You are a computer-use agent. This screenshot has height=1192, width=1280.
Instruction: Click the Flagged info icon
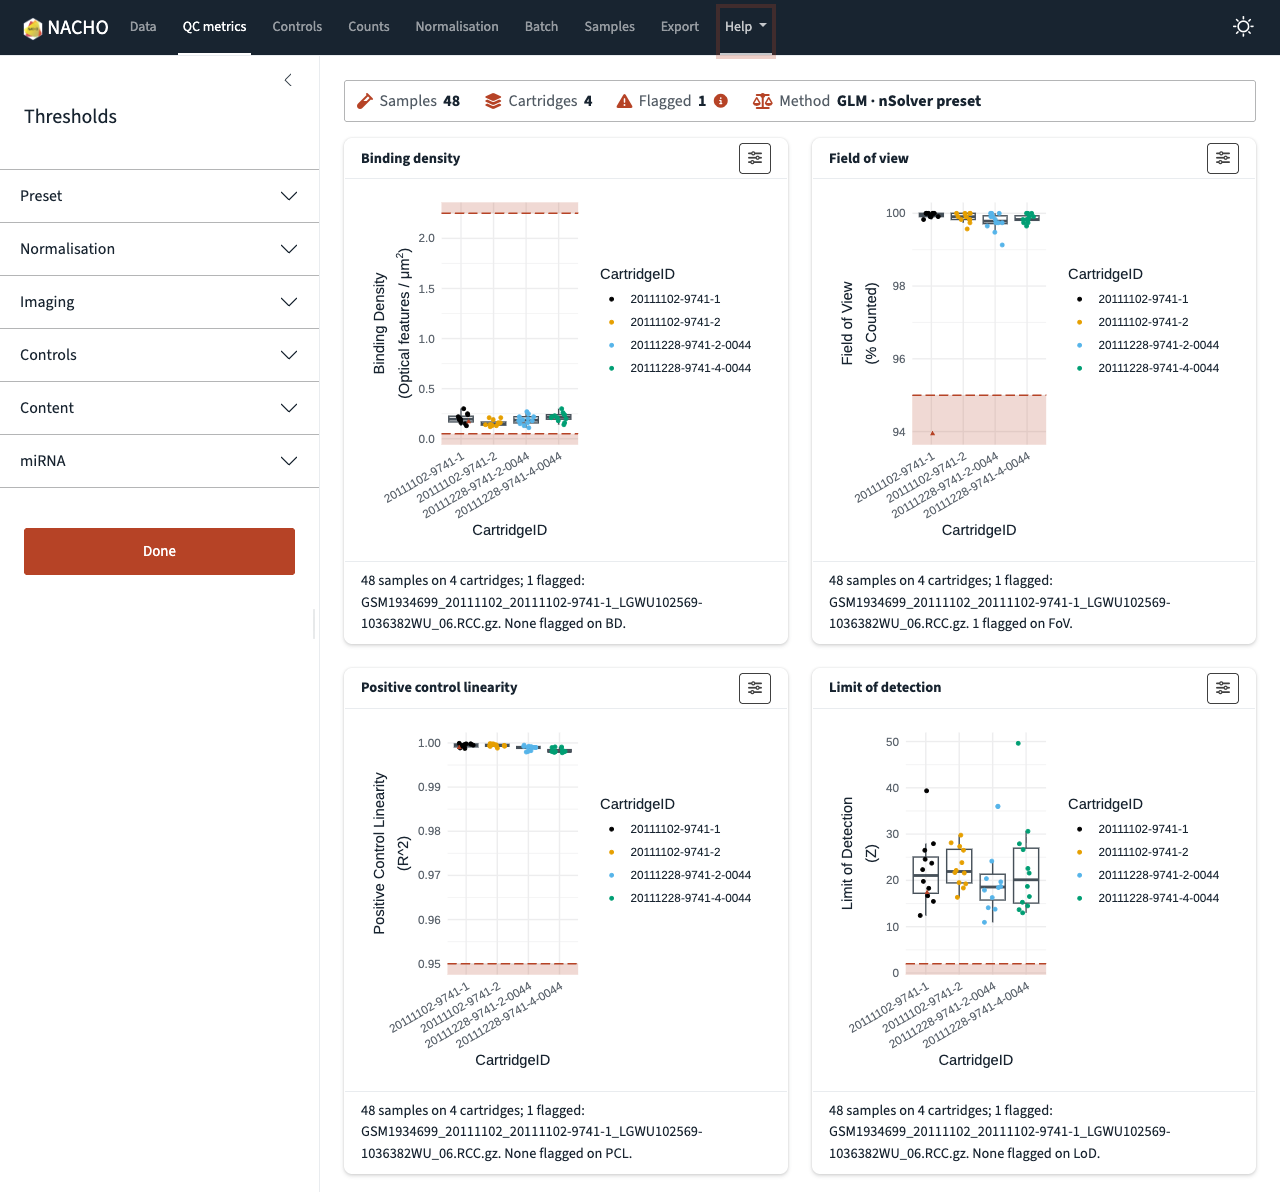point(721,101)
